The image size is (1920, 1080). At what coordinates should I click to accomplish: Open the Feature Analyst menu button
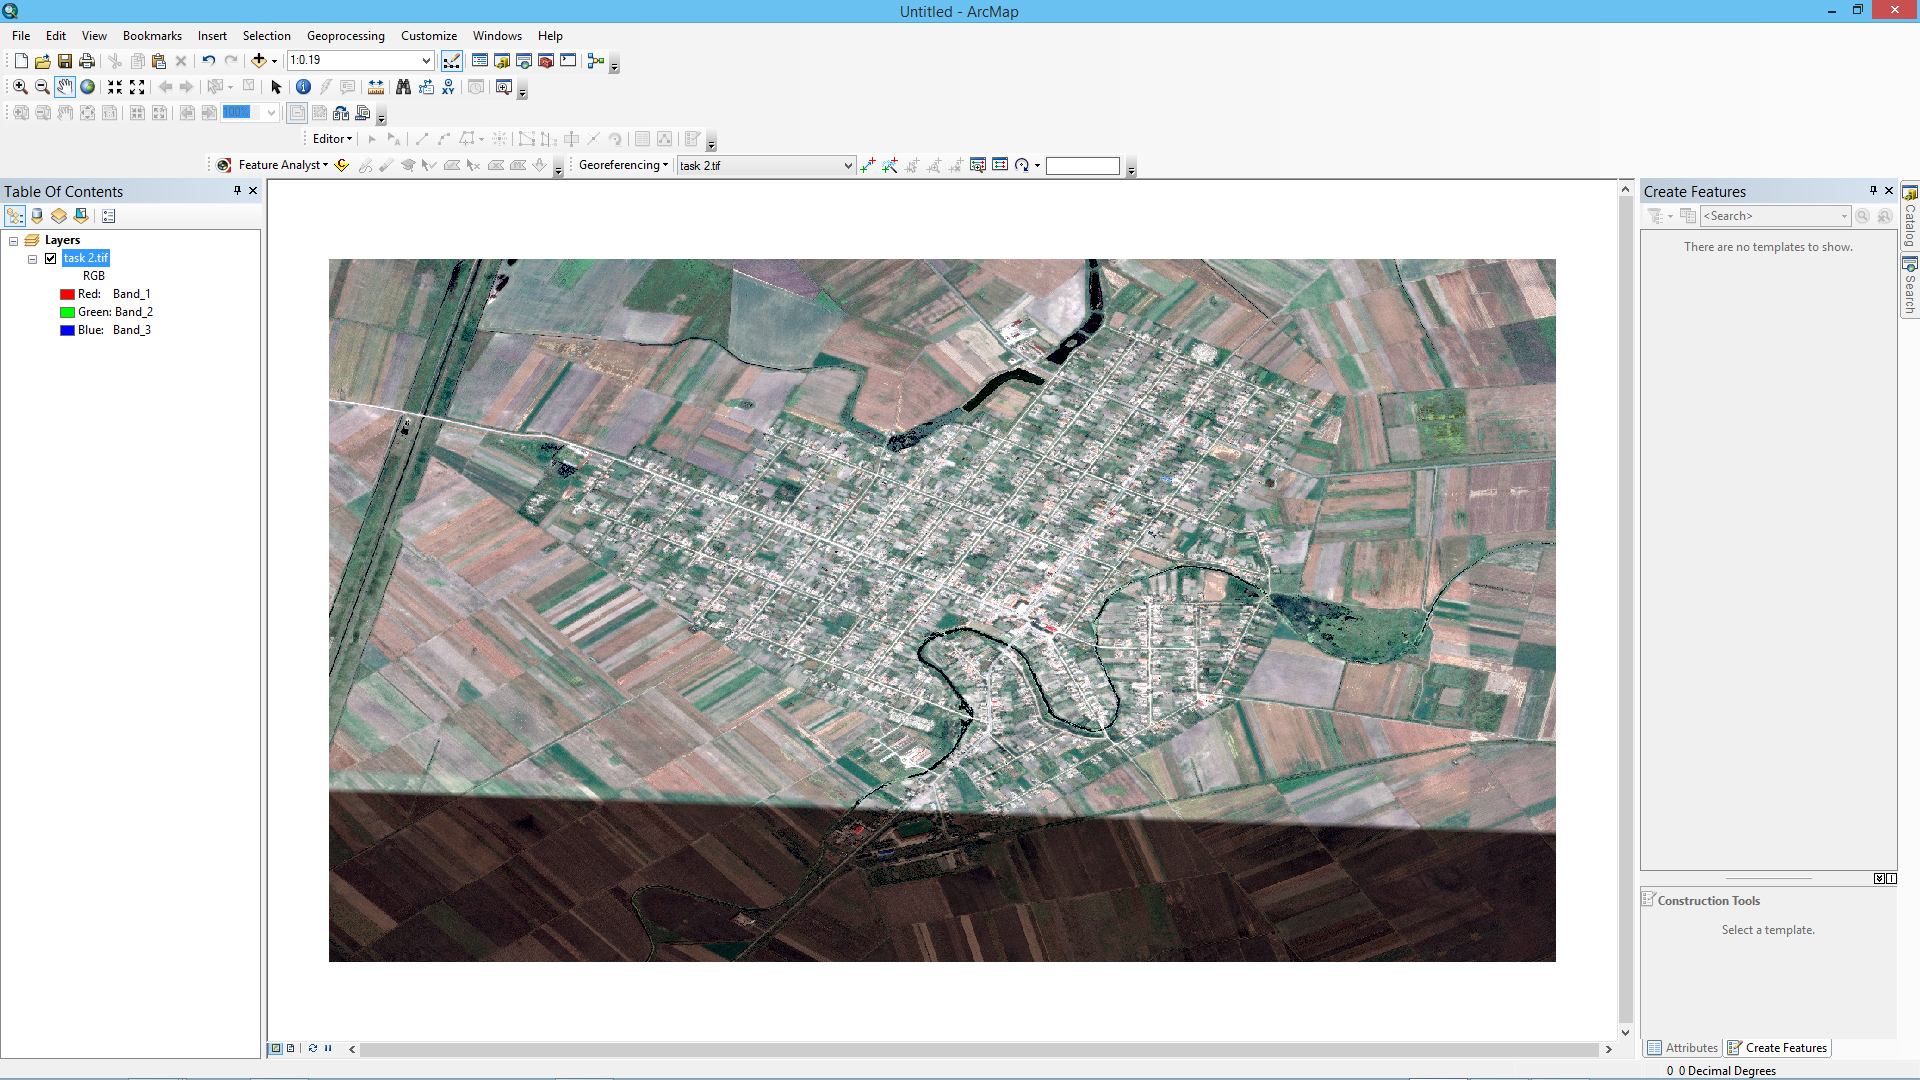[x=283, y=165]
